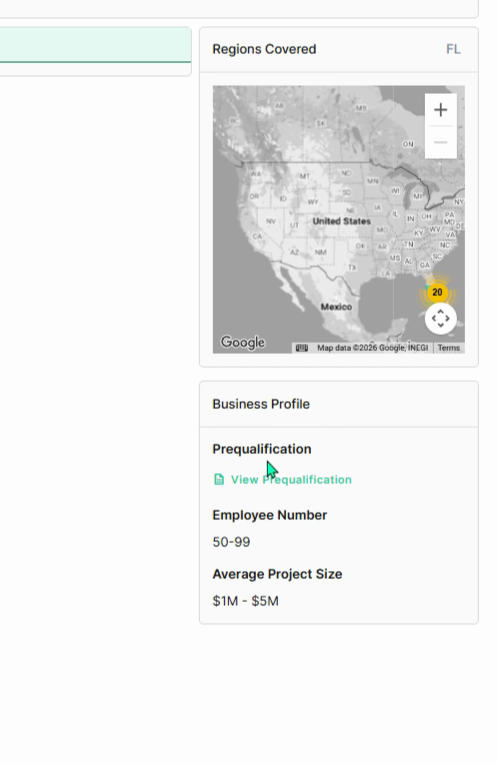The width and height of the screenshot is (497, 765).
Task: Open the map camera controls
Action: (440, 319)
